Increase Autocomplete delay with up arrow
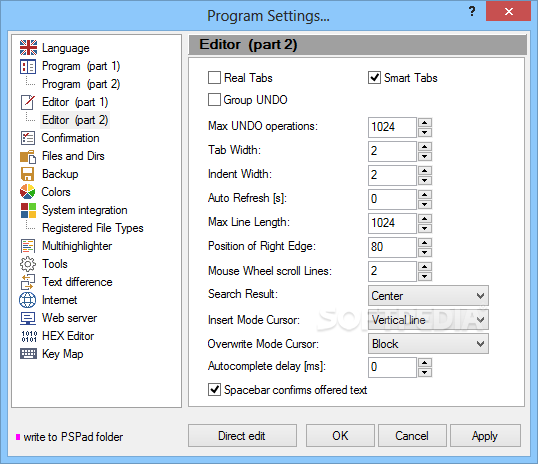The height and width of the screenshot is (464, 538). (x=425, y=363)
